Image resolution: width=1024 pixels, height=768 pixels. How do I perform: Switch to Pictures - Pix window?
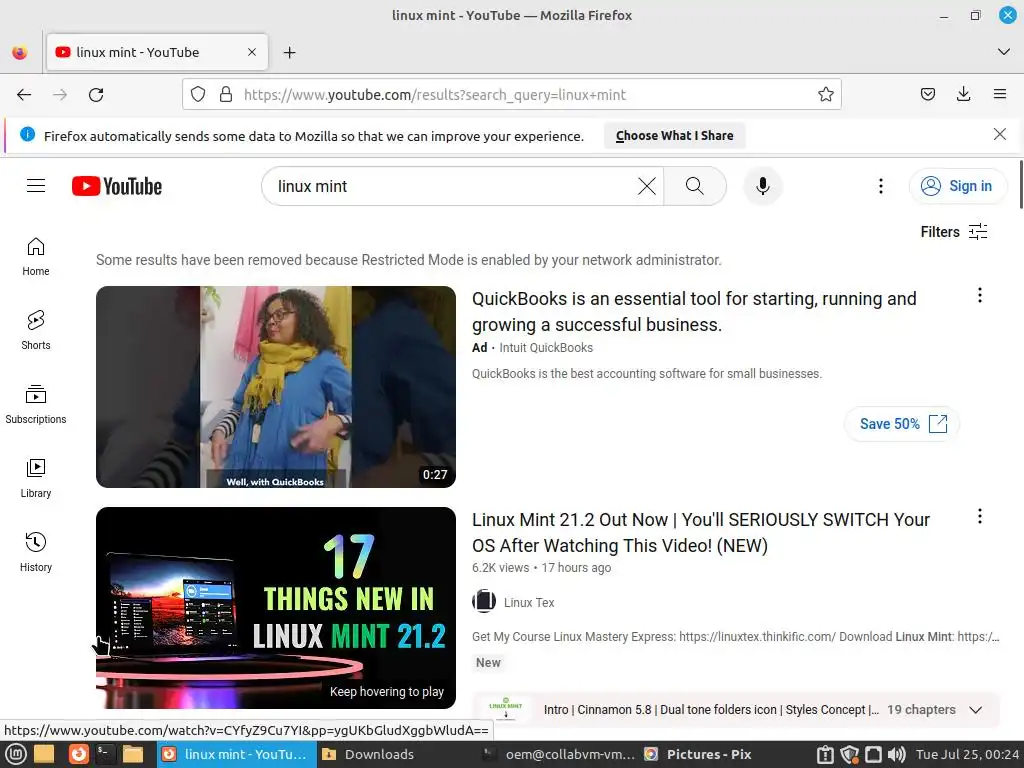tap(697, 755)
